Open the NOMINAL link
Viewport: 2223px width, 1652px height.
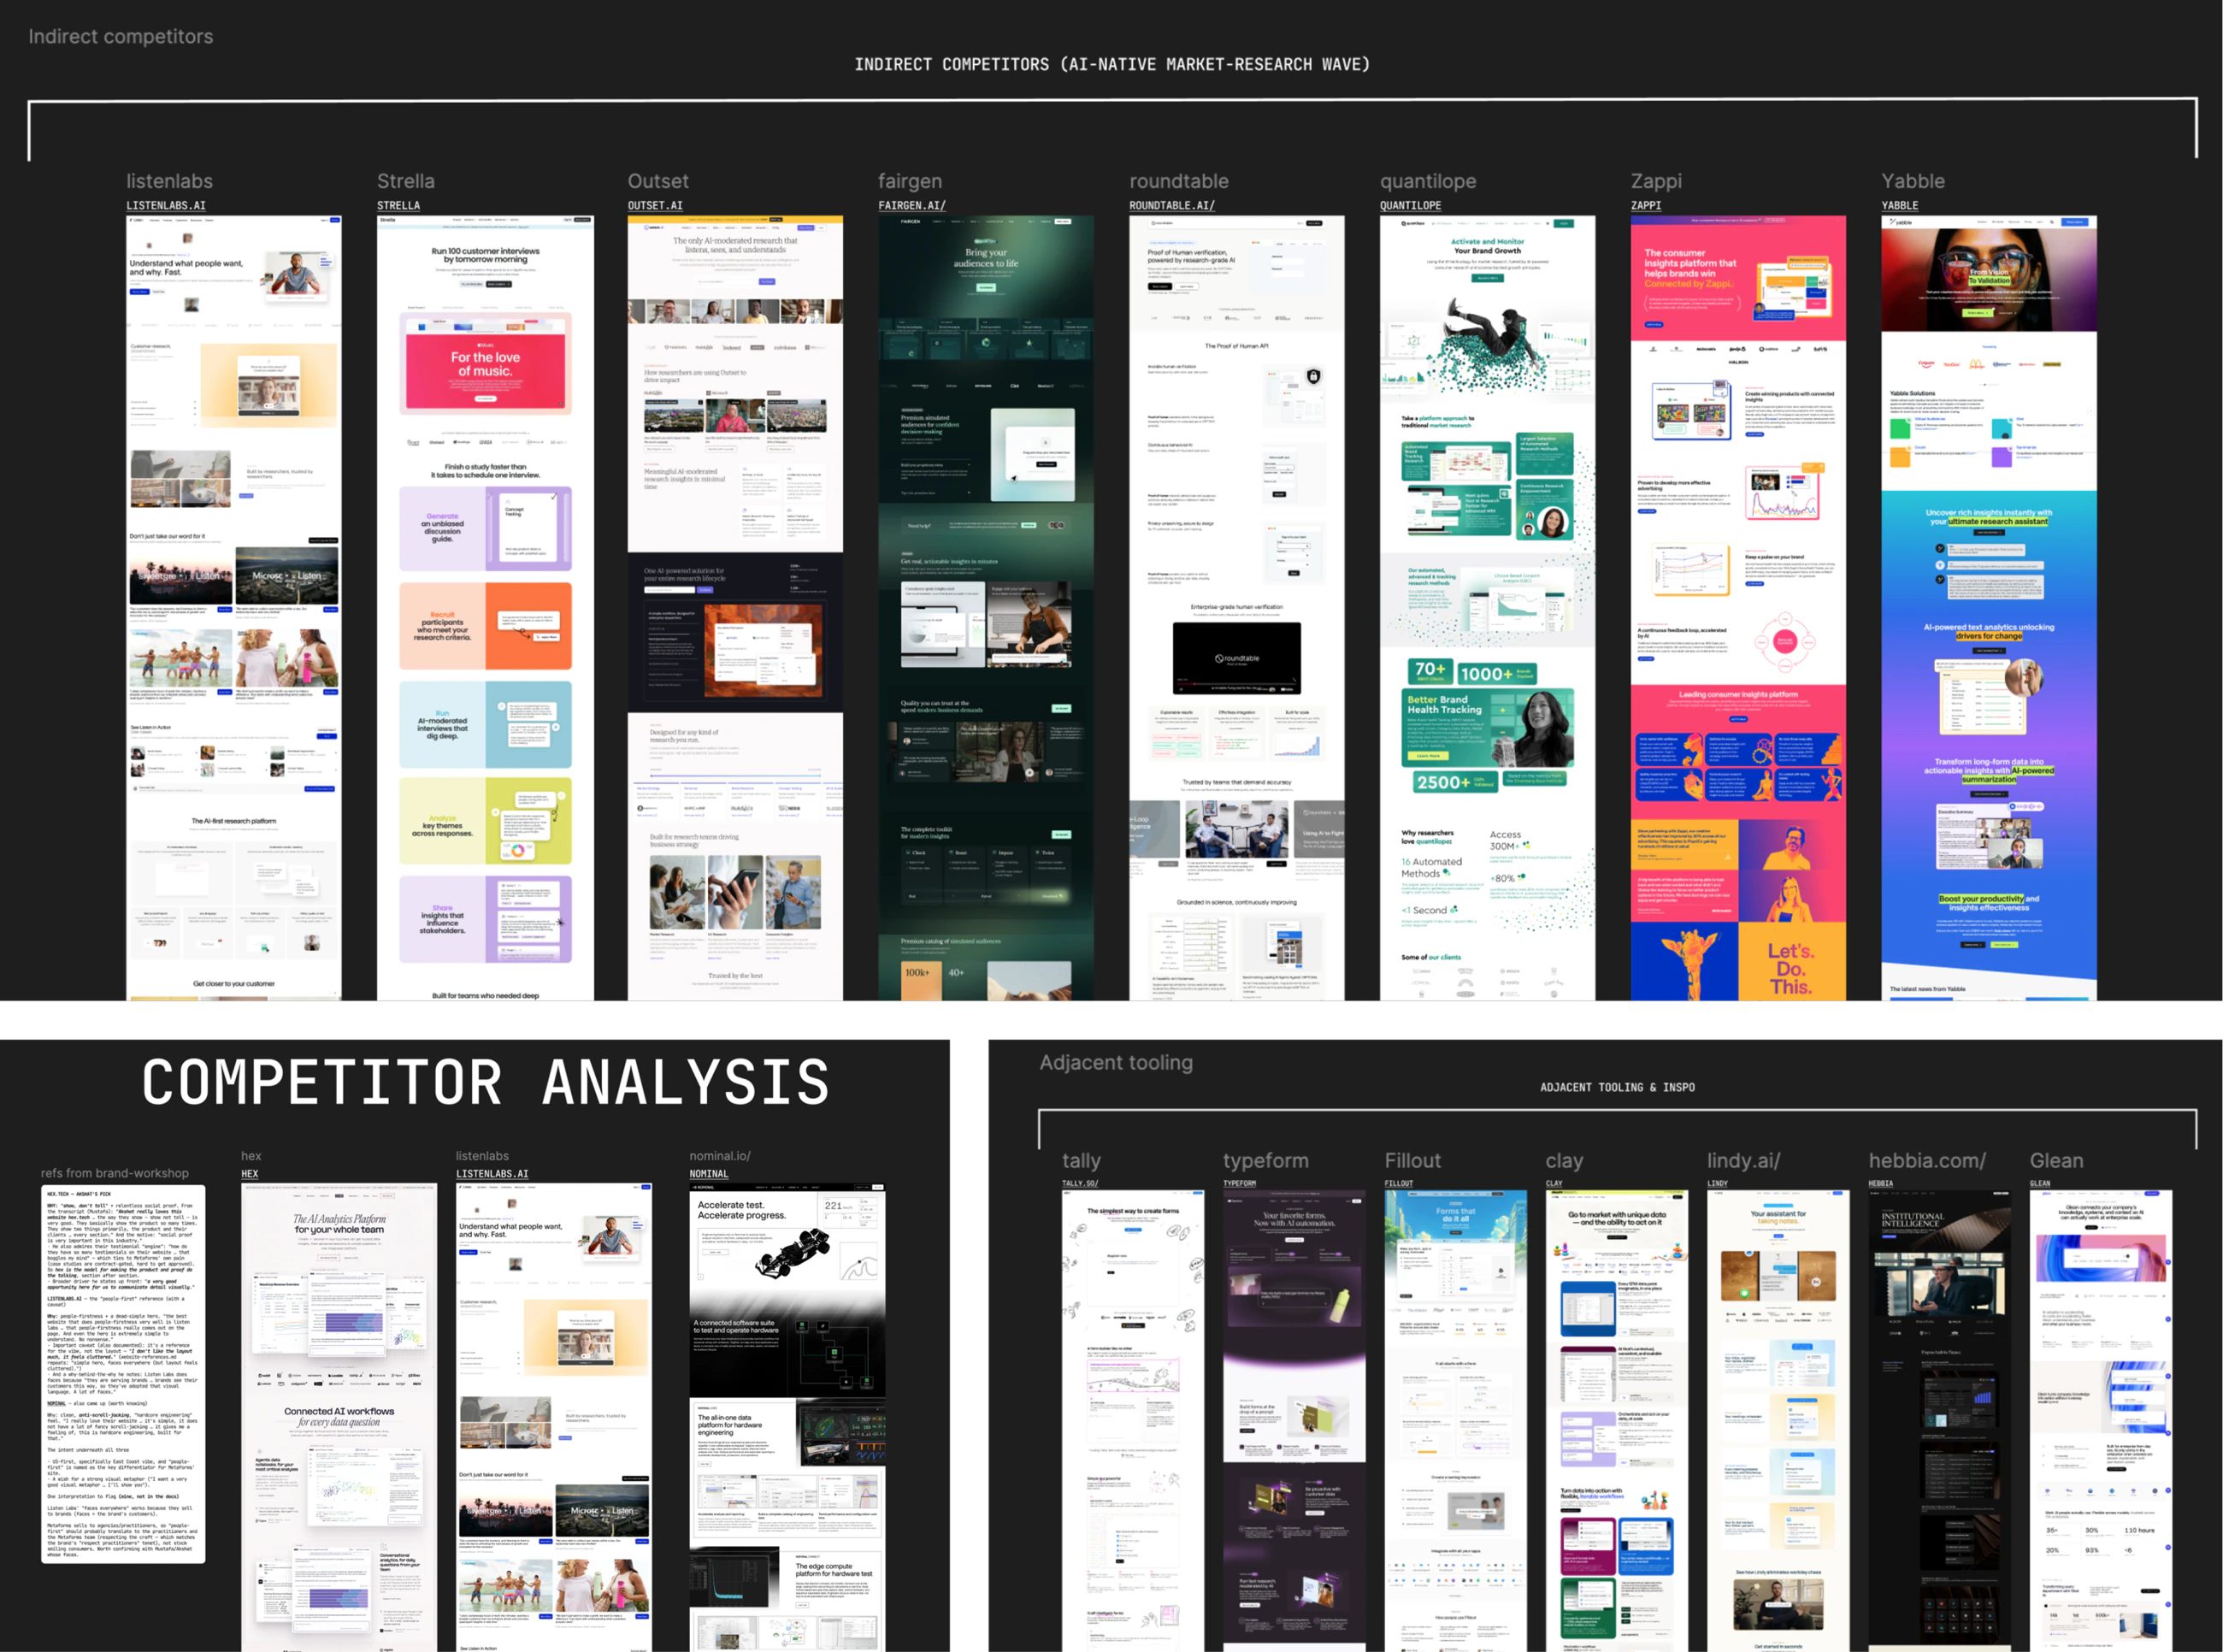pos(709,1174)
